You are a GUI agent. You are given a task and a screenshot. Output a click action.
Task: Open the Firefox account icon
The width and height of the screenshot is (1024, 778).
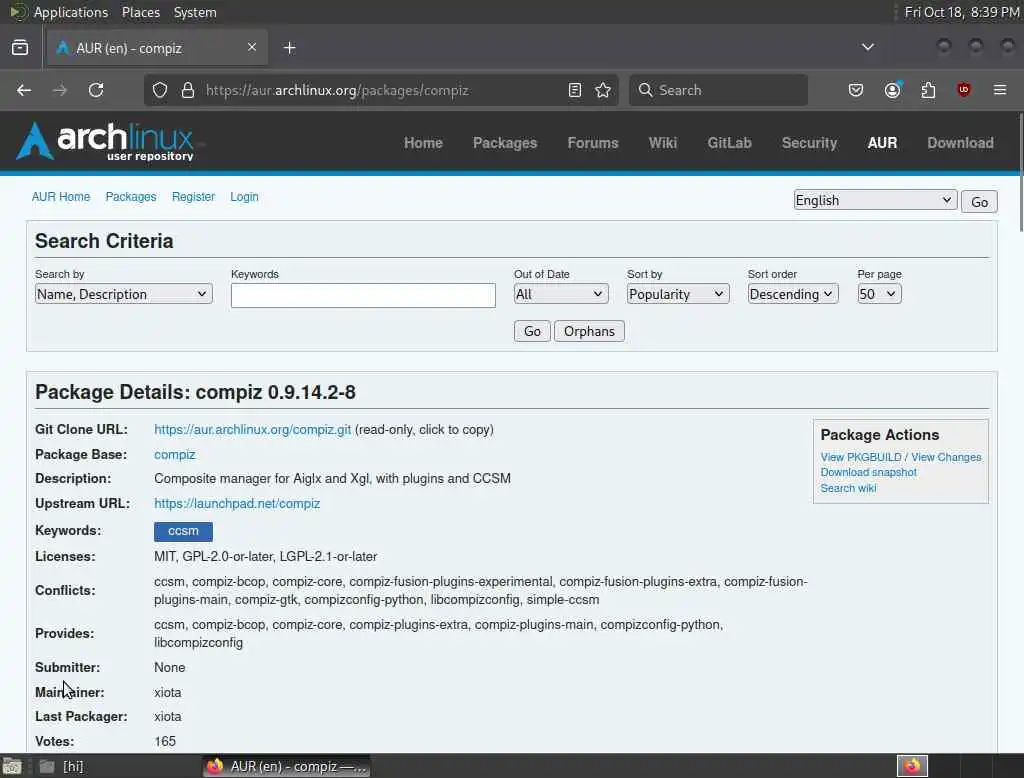coord(893,90)
